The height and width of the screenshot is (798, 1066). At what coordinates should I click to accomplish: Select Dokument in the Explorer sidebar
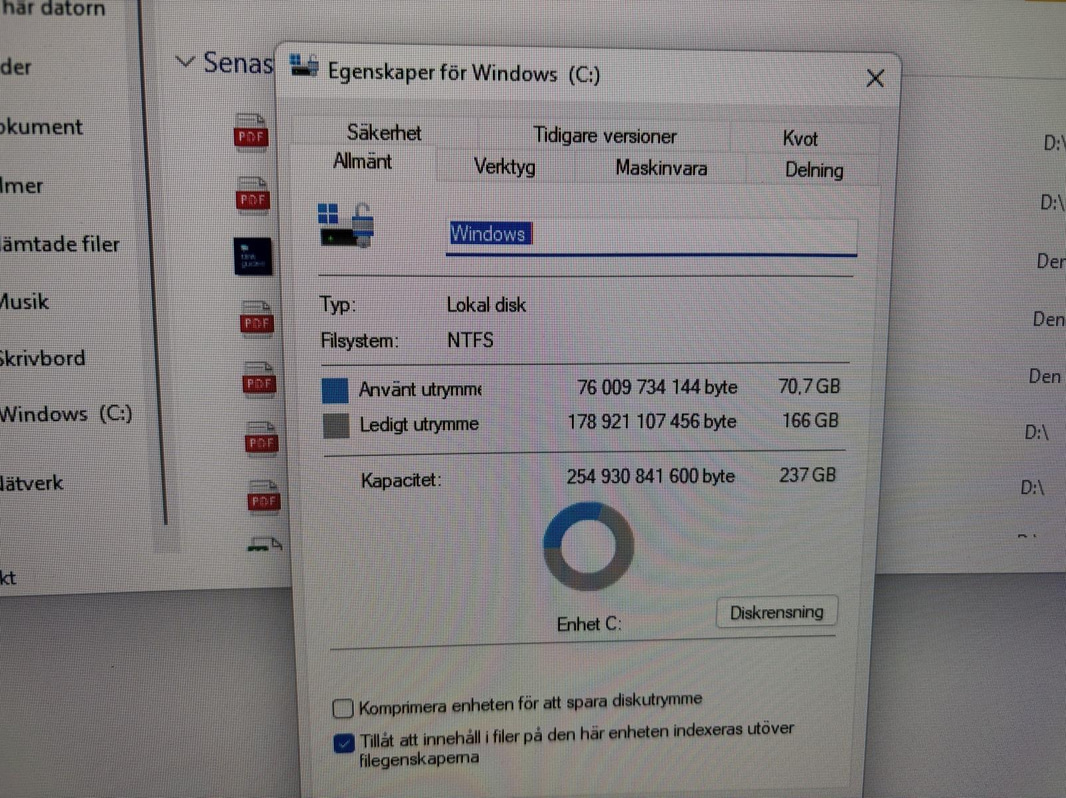coord(41,127)
